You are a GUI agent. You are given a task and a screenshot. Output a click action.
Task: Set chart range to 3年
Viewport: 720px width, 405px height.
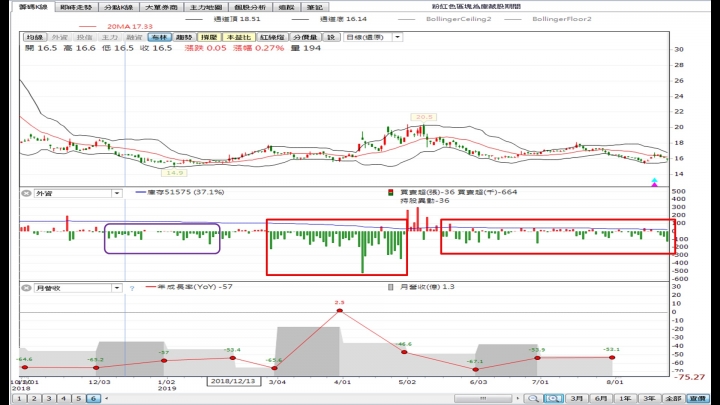(x=649, y=399)
